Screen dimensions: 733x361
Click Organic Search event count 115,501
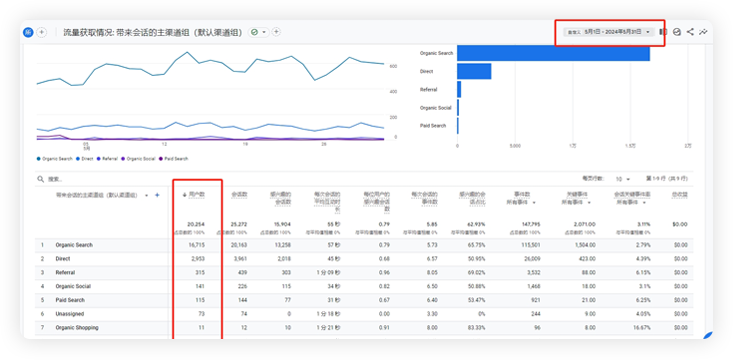tap(531, 245)
